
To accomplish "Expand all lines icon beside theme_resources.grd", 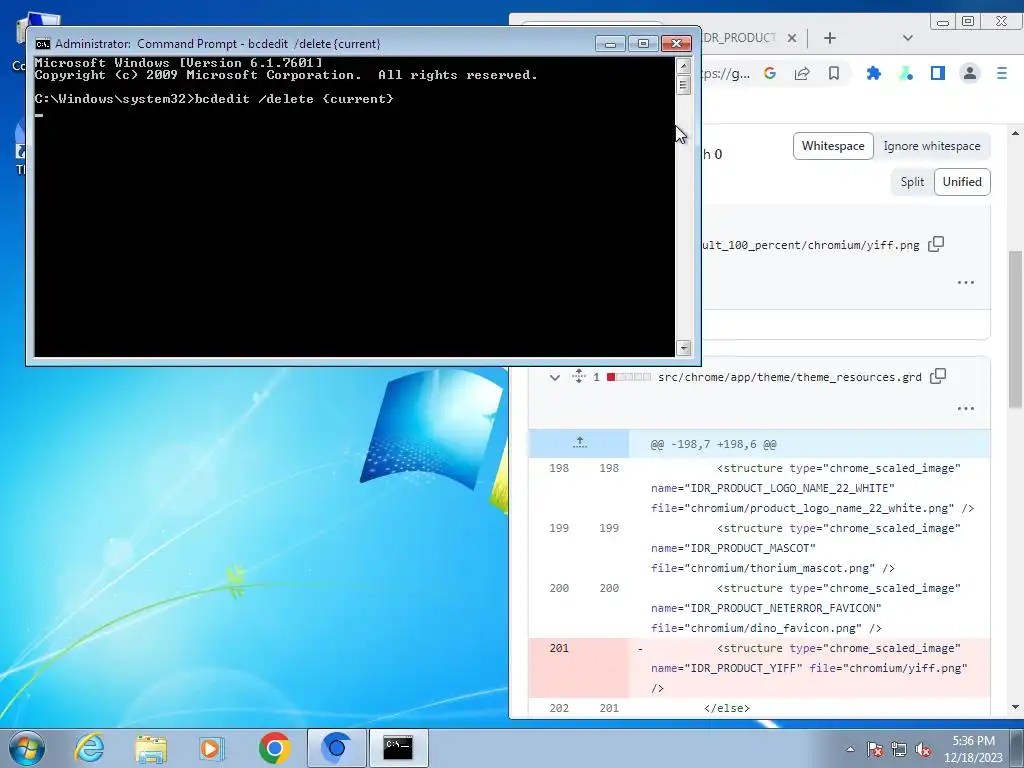I will coord(579,376).
